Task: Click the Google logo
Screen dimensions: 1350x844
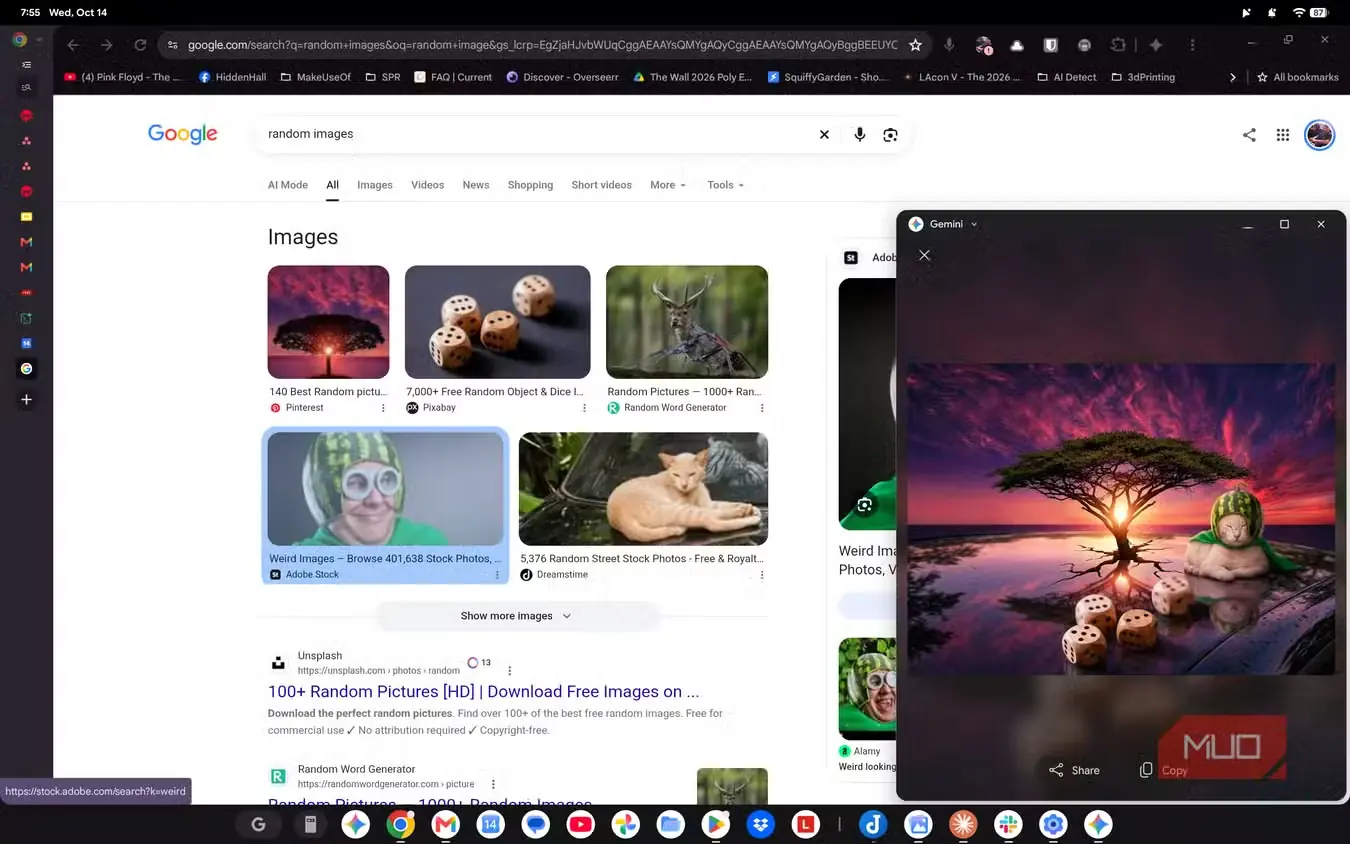Action: pyautogui.click(x=182, y=134)
